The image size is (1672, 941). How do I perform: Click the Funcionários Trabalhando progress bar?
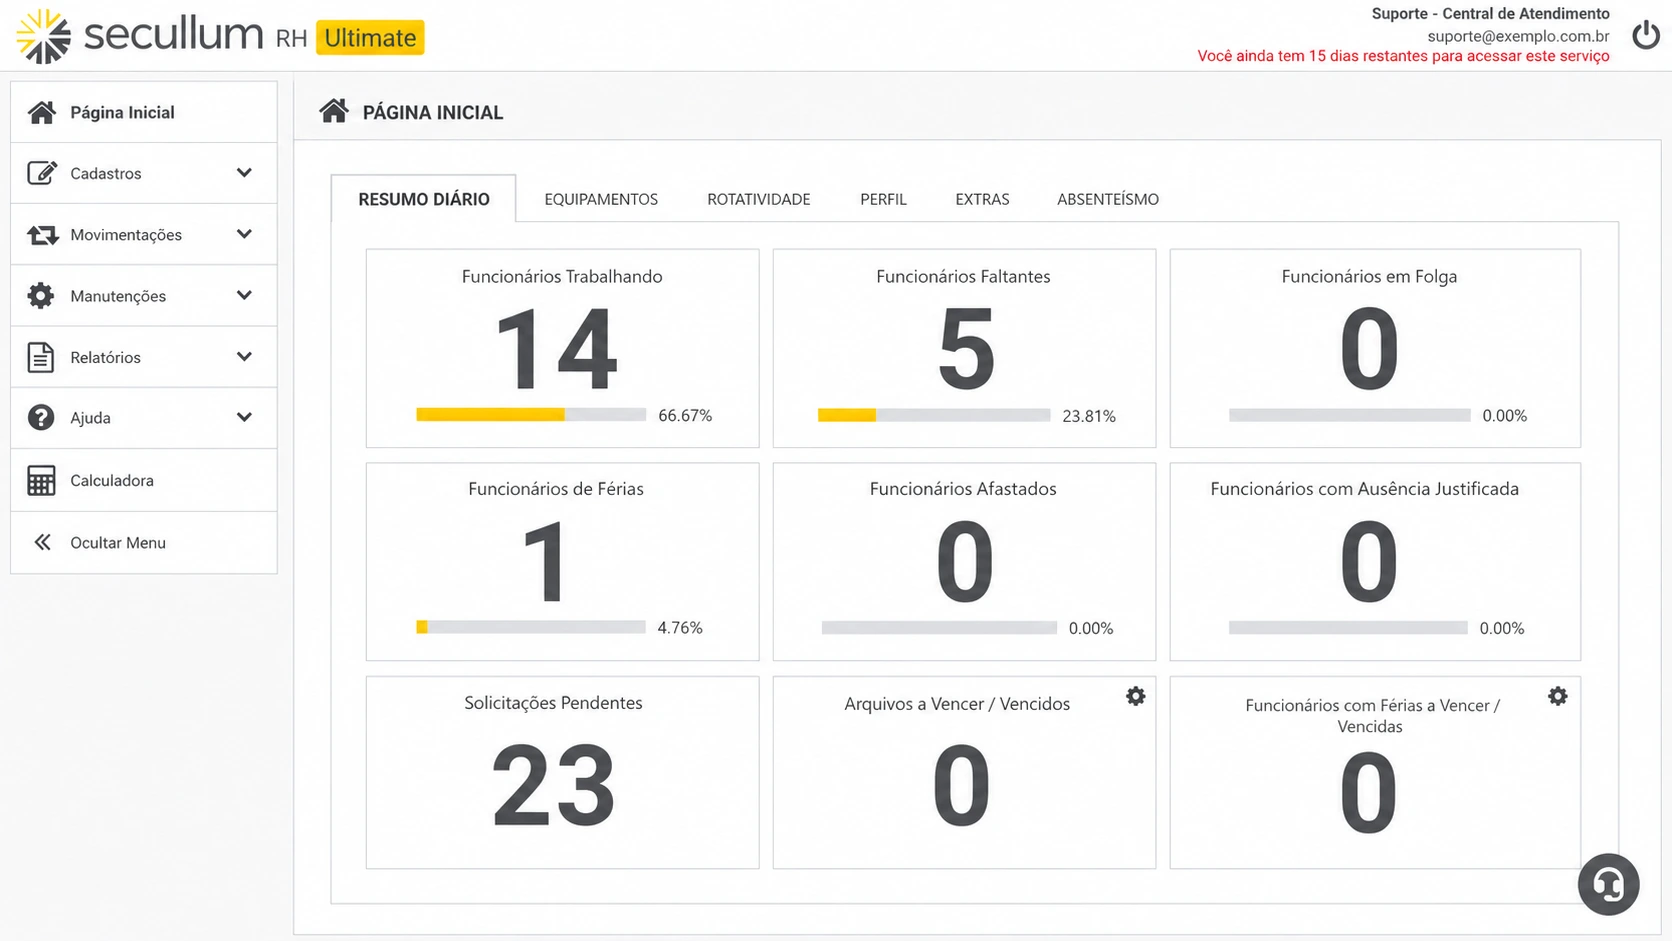(x=531, y=415)
